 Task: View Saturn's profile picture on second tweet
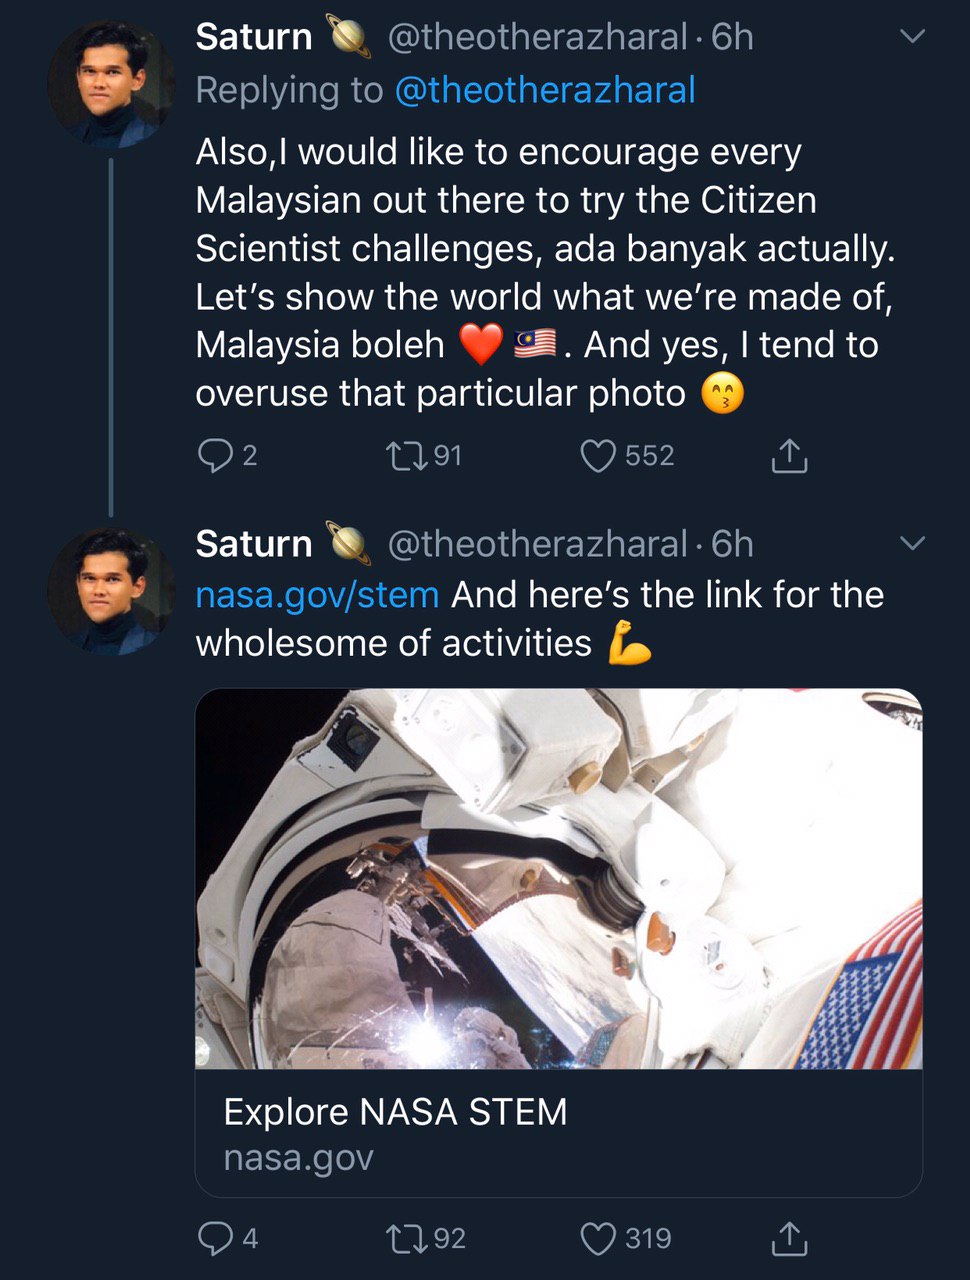pyautogui.click(x=110, y=590)
